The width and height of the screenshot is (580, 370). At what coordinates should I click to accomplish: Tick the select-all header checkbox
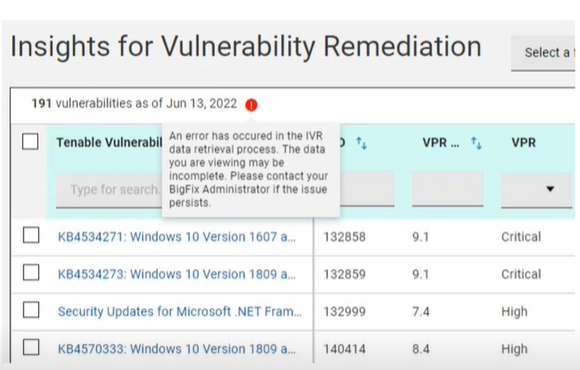pyautogui.click(x=30, y=142)
